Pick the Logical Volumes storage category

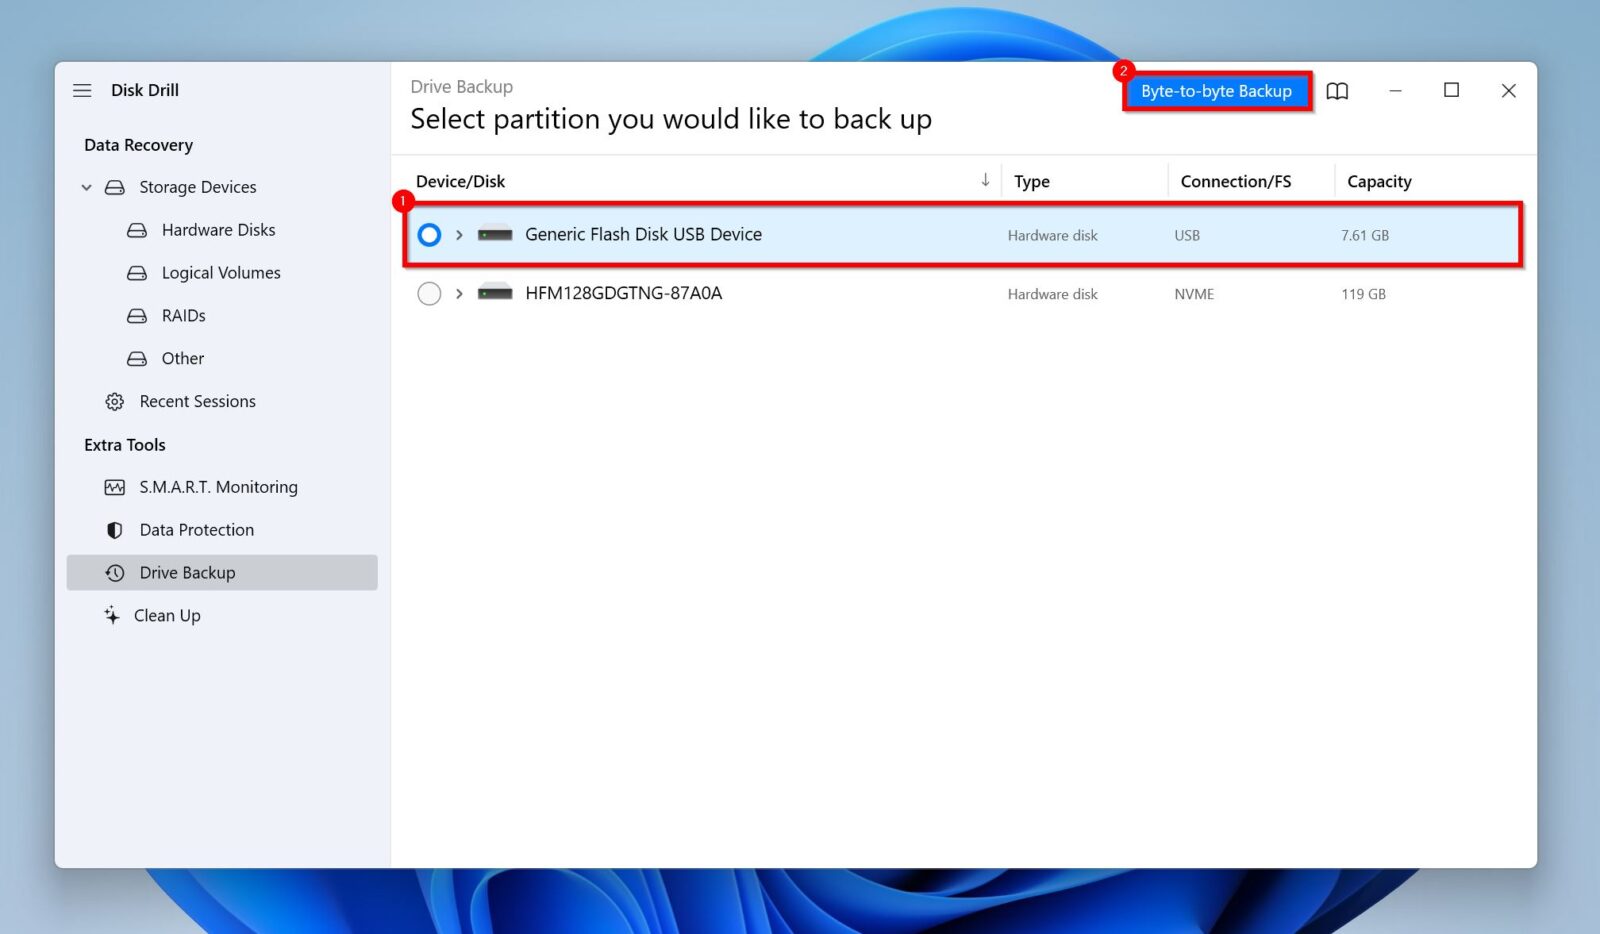point(220,272)
